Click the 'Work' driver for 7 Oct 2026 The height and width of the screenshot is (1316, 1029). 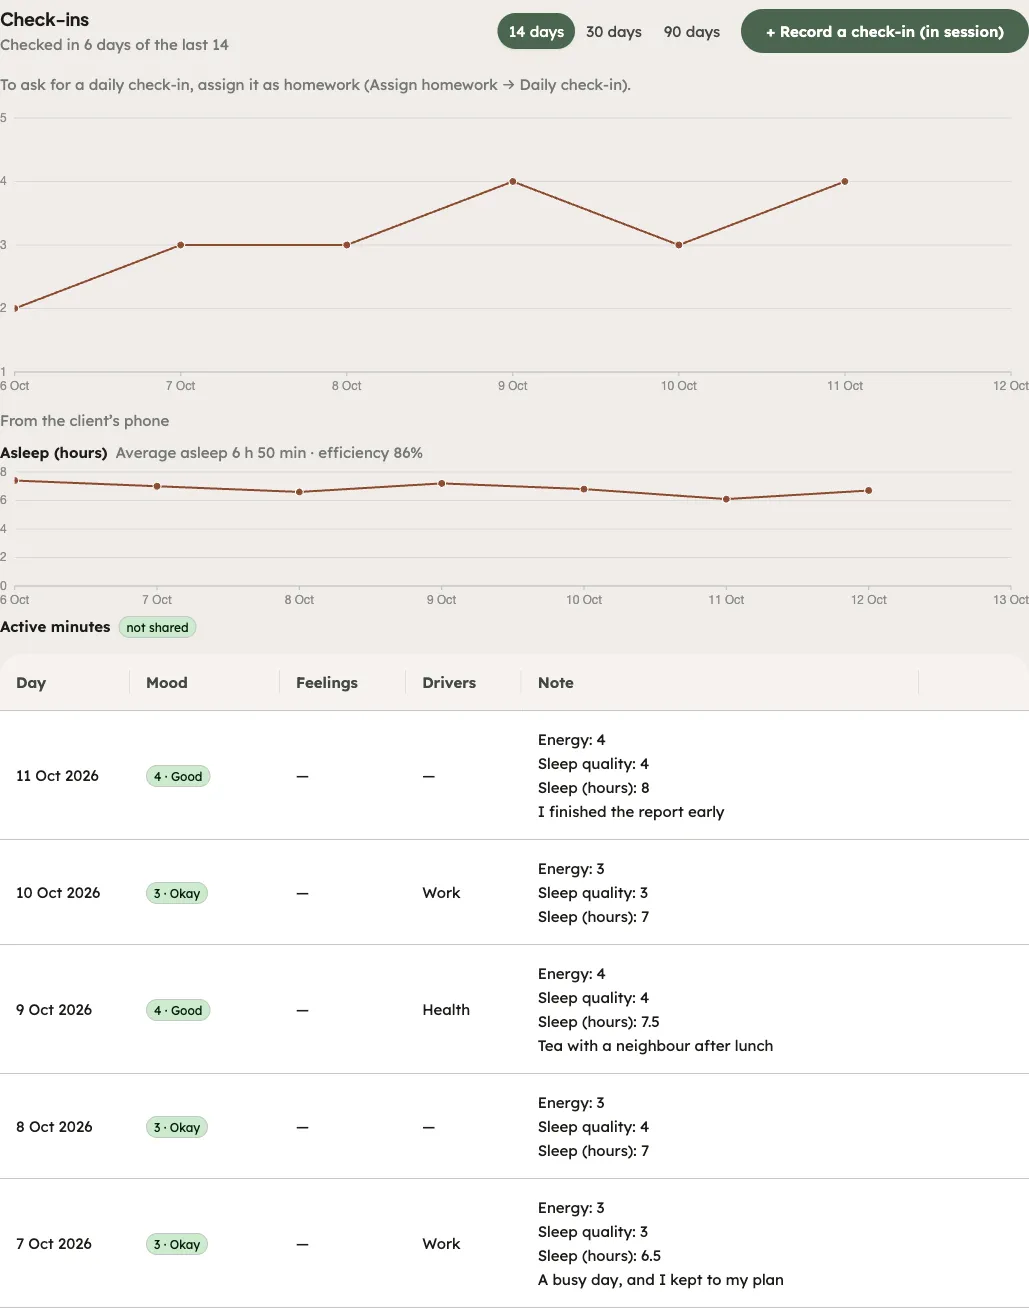(441, 1244)
